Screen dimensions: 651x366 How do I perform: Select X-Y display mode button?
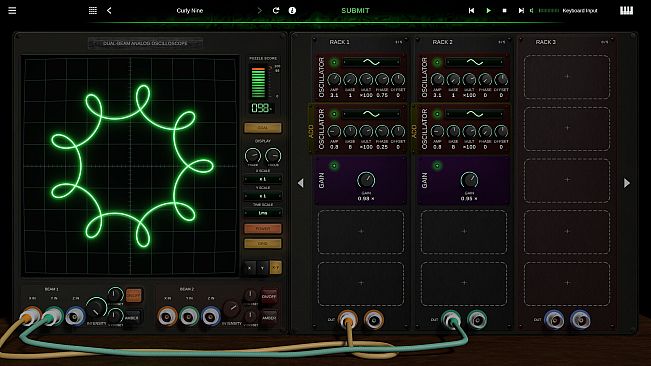[276, 268]
